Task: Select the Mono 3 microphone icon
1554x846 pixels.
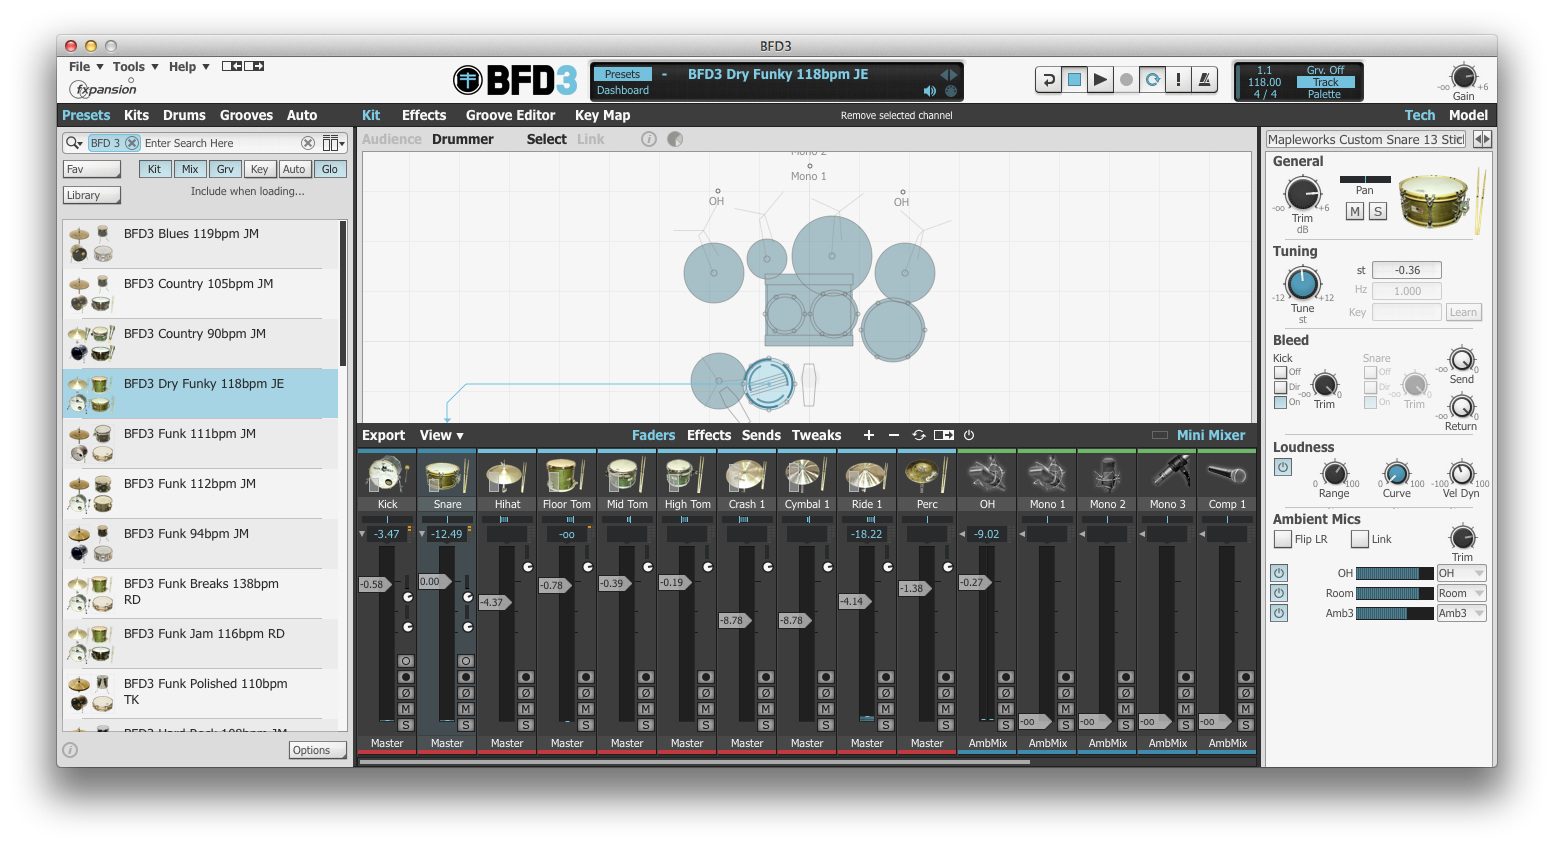Action: click(x=1167, y=474)
